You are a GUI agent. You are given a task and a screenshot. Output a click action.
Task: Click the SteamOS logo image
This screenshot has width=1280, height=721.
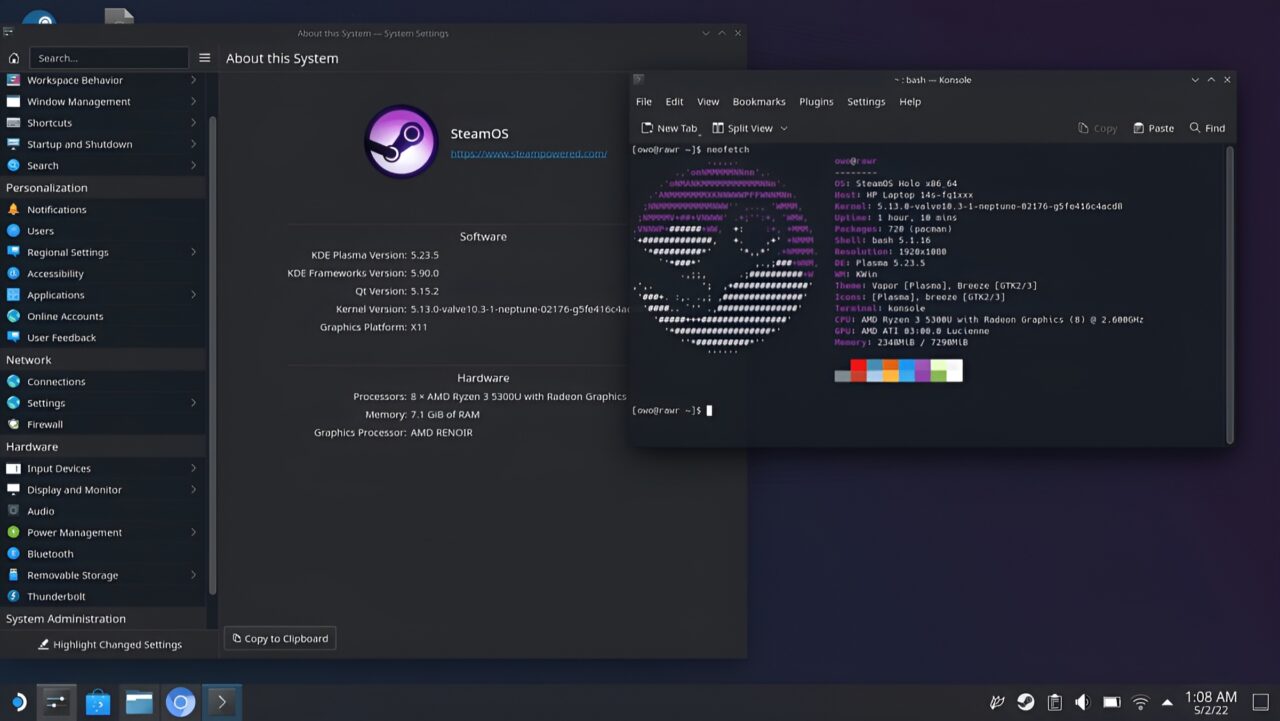[401, 142]
